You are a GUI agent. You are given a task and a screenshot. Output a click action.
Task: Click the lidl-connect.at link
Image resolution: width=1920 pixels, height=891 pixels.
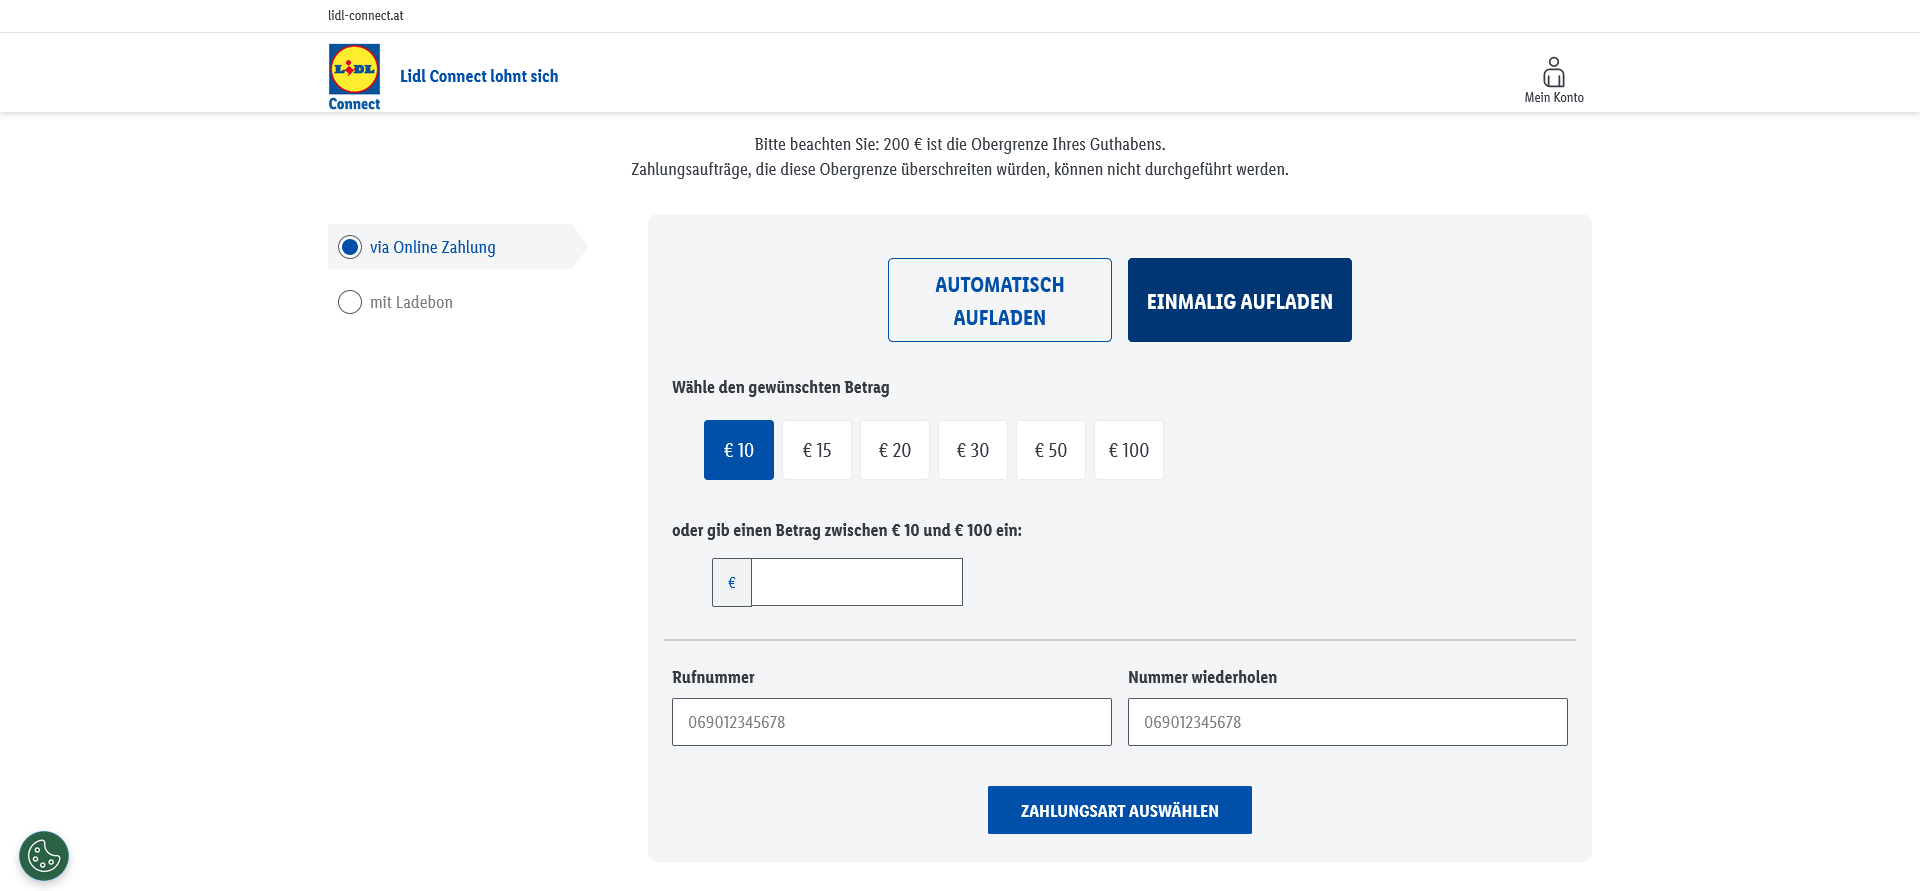tap(366, 16)
